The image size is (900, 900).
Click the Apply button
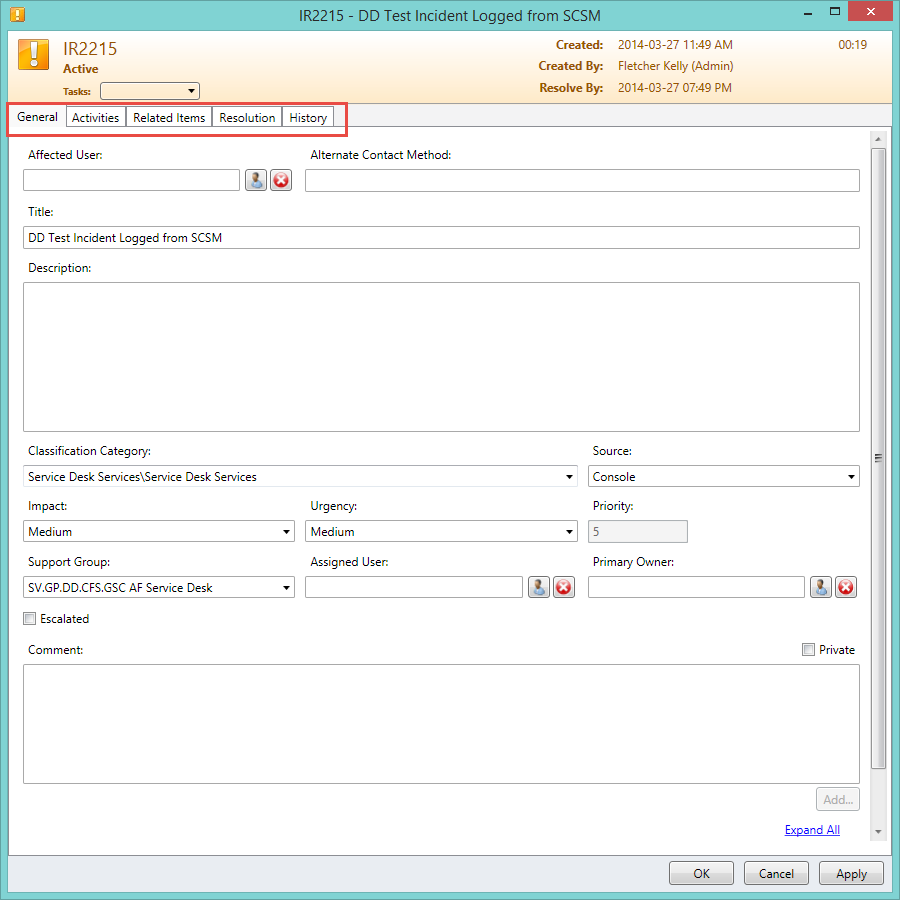(x=851, y=873)
